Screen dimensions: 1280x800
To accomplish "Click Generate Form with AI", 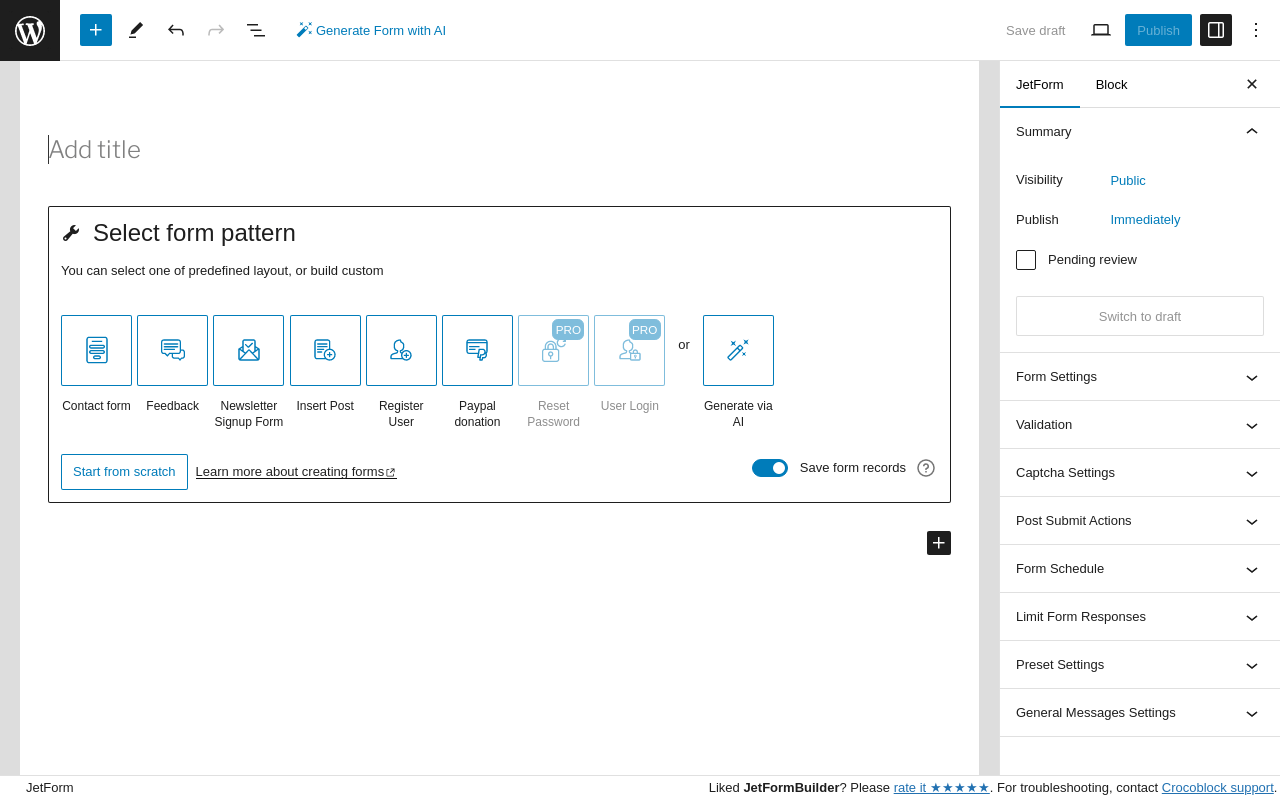I will pos(371,30).
